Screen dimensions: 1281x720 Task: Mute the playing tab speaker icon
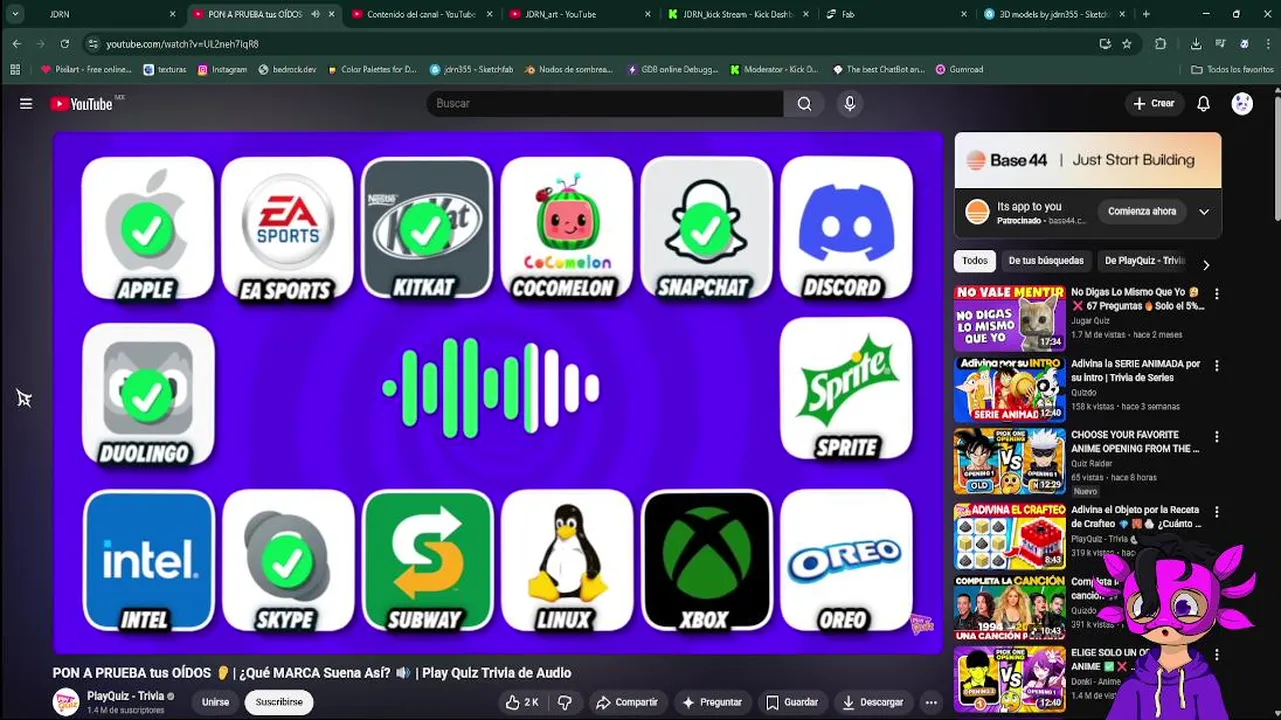coord(315,14)
